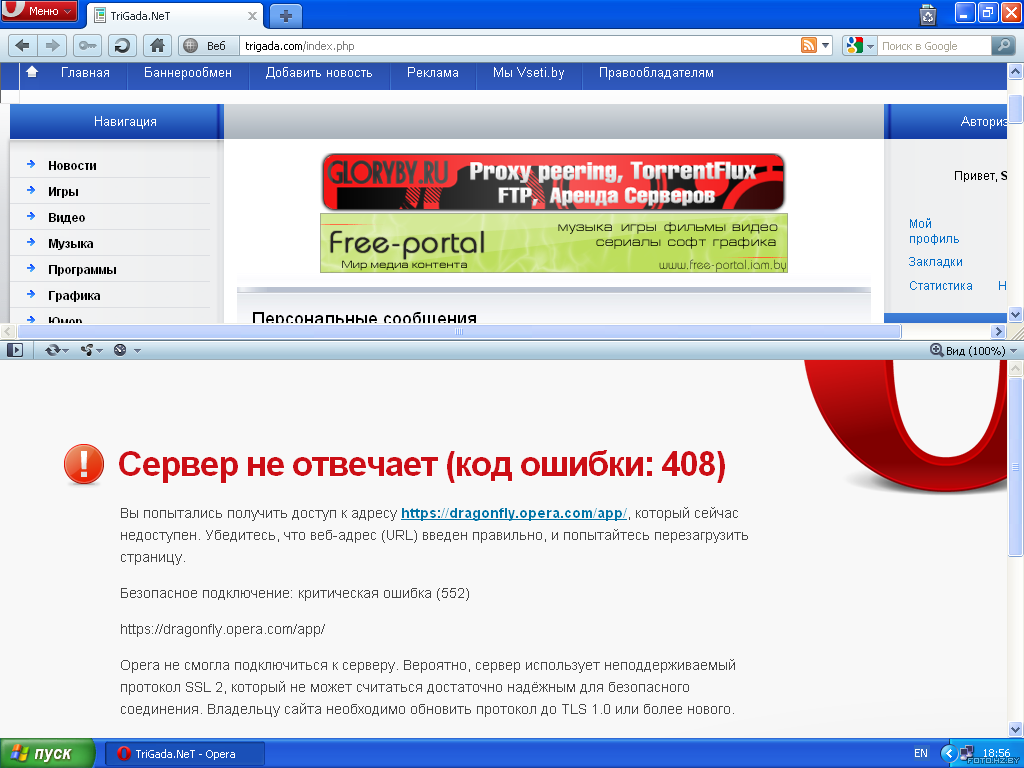Expand the address bar history dropdown

click(x=825, y=46)
